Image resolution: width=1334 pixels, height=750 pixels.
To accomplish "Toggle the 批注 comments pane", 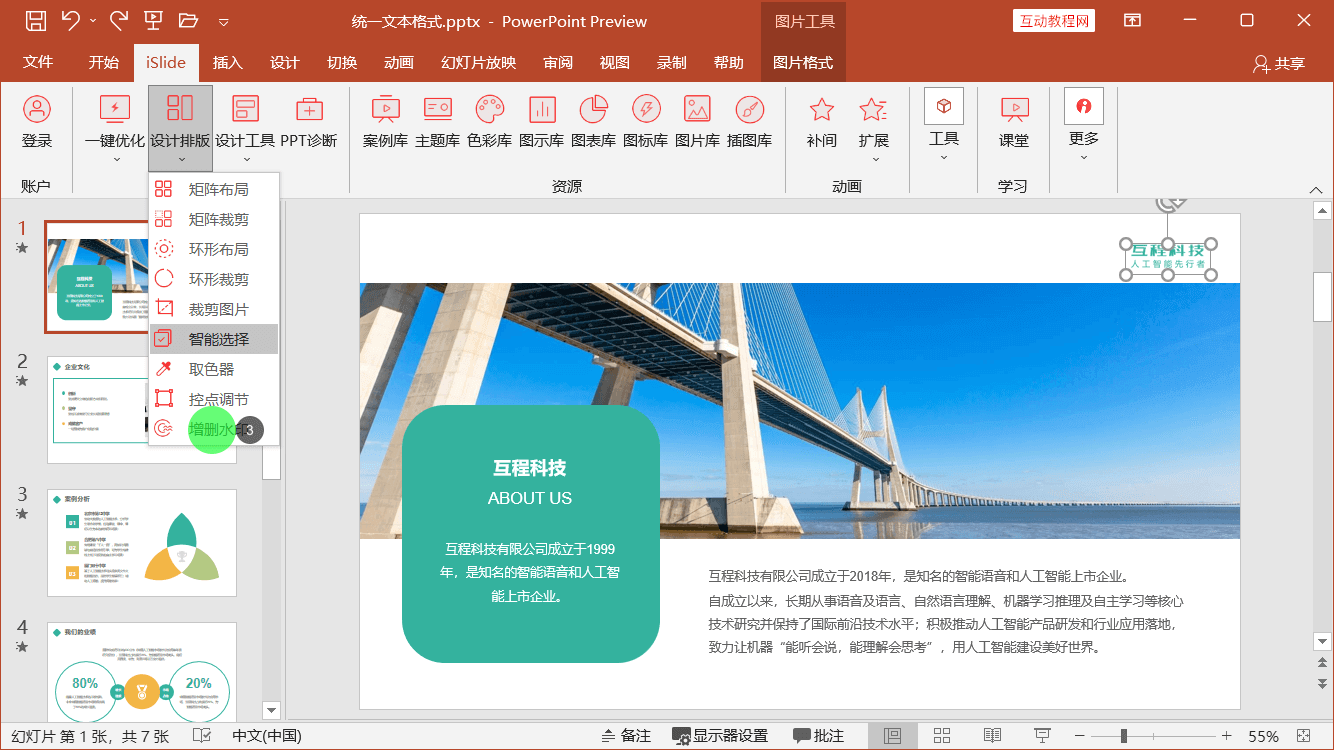I will tap(818, 736).
